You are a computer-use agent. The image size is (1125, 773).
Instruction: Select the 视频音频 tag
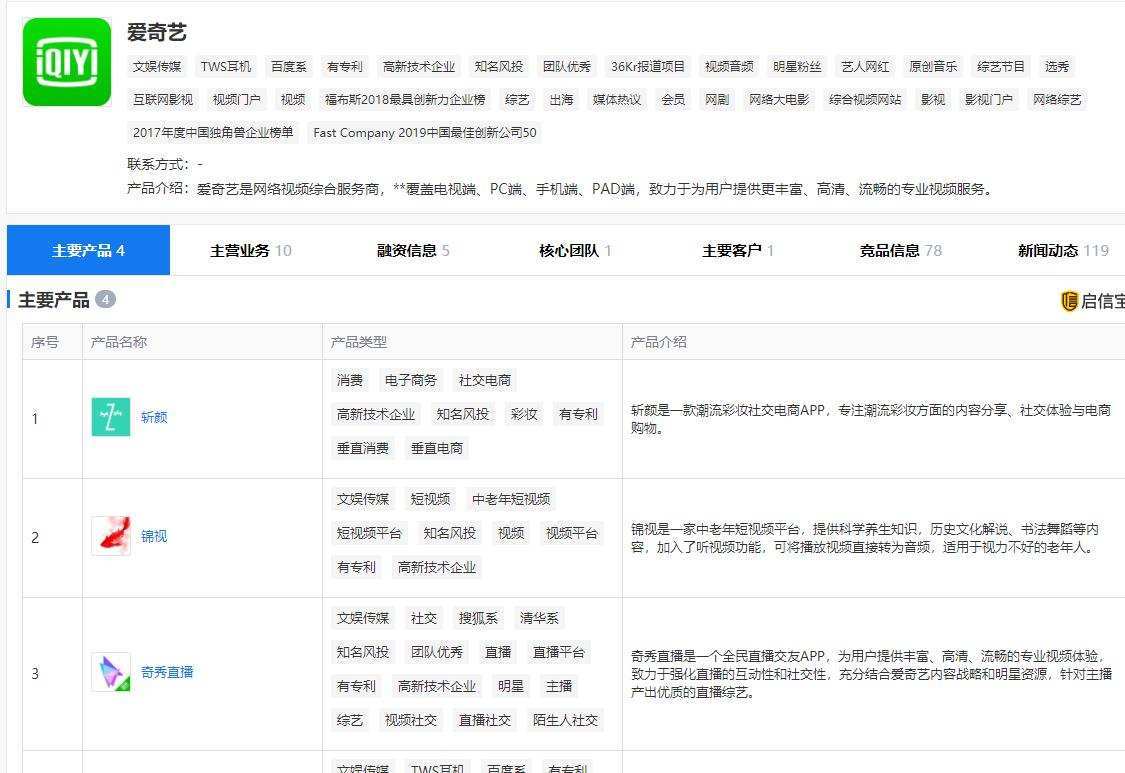pyautogui.click(x=729, y=67)
